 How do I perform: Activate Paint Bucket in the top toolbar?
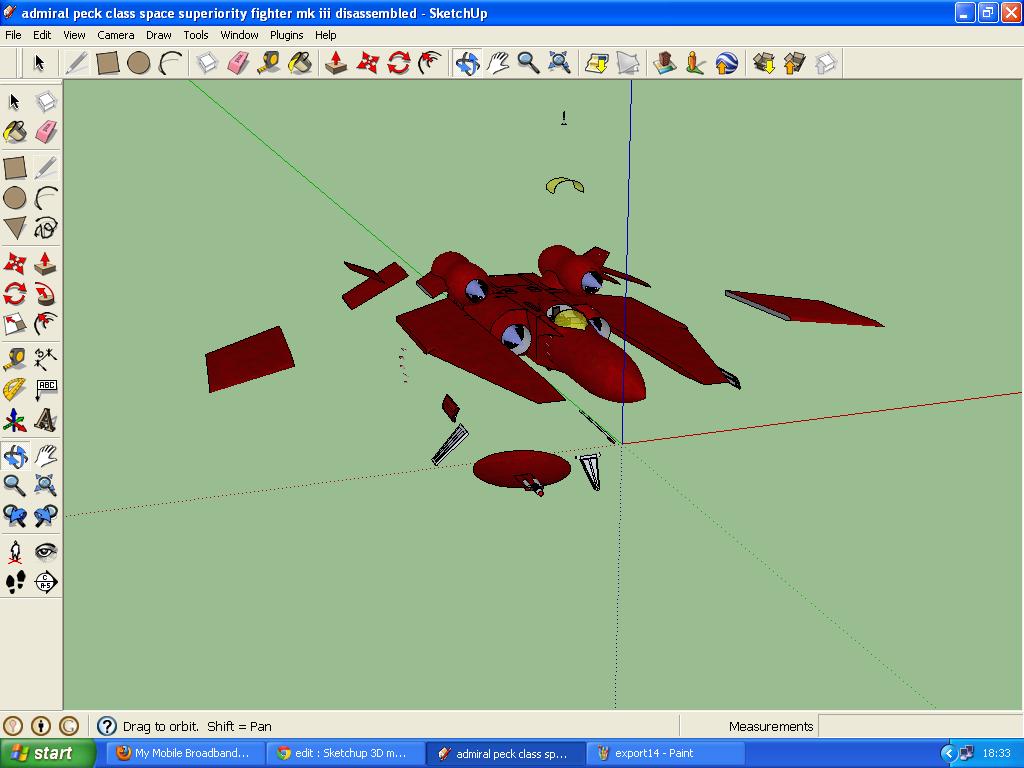tap(300, 63)
